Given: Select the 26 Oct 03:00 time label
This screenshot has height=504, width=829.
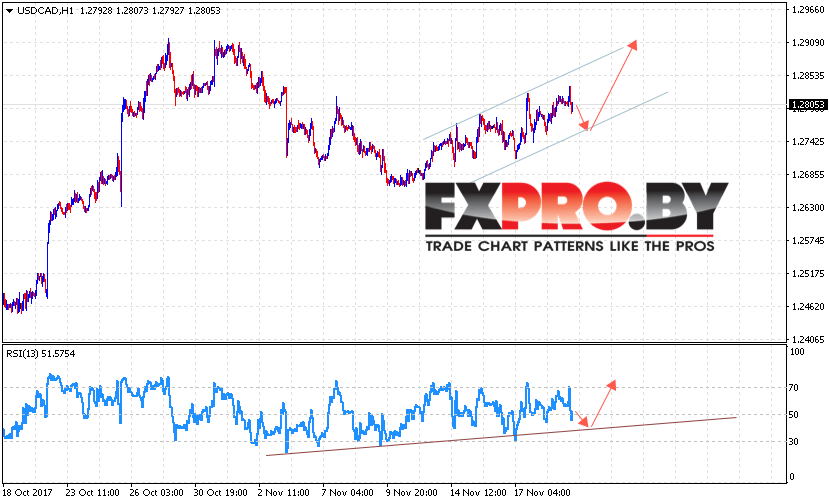Looking at the screenshot, I should tap(156, 492).
